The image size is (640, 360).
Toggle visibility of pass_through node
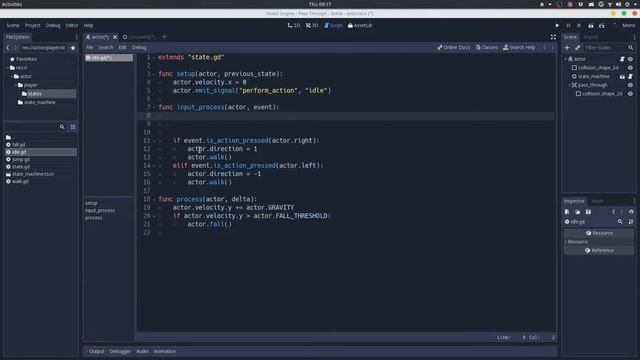[x=630, y=85]
